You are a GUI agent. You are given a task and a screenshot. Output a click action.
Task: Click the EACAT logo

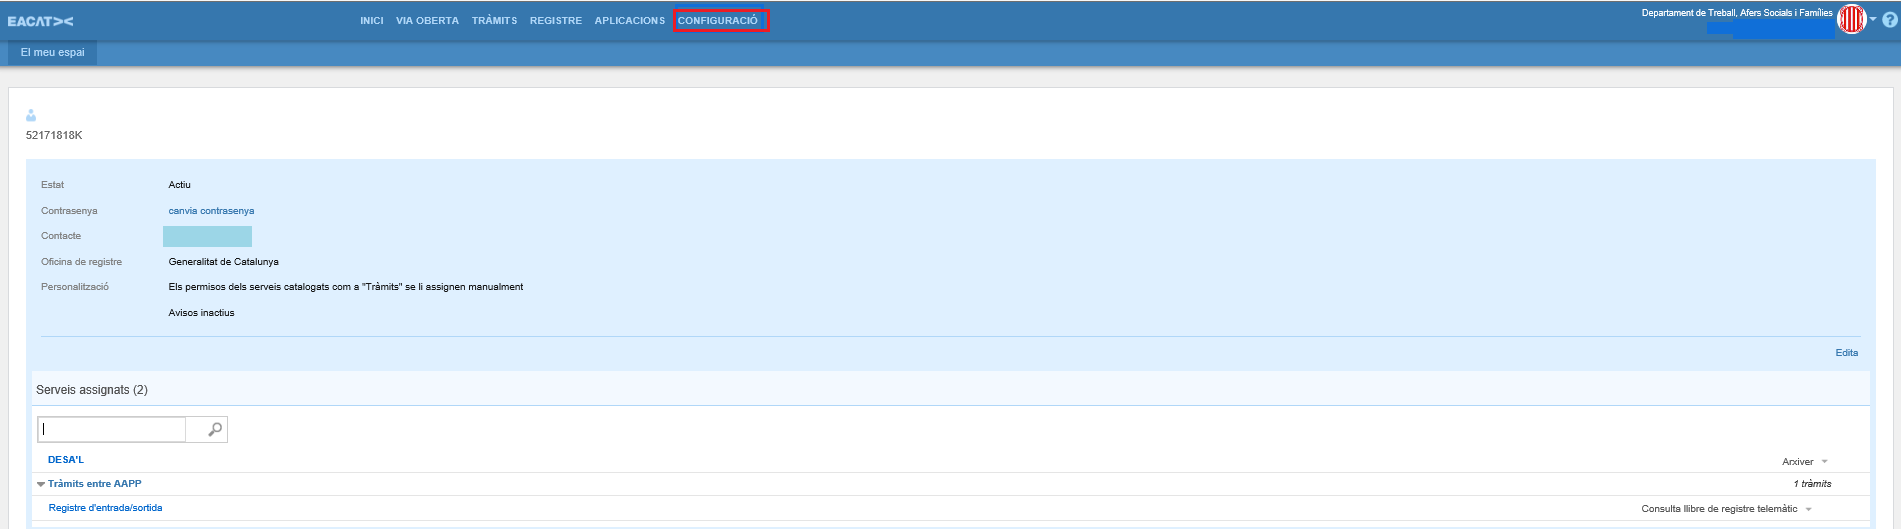pyautogui.click(x=40, y=21)
